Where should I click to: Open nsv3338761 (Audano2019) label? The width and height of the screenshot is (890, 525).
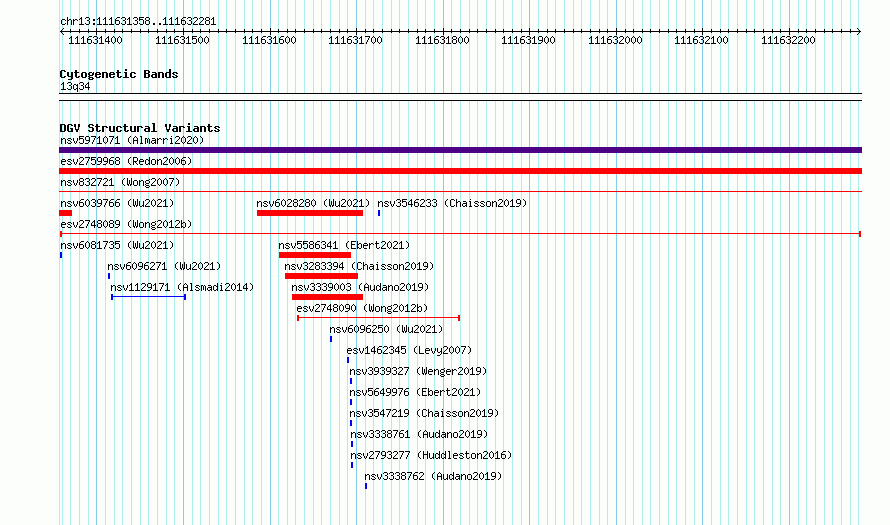coord(419,434)
